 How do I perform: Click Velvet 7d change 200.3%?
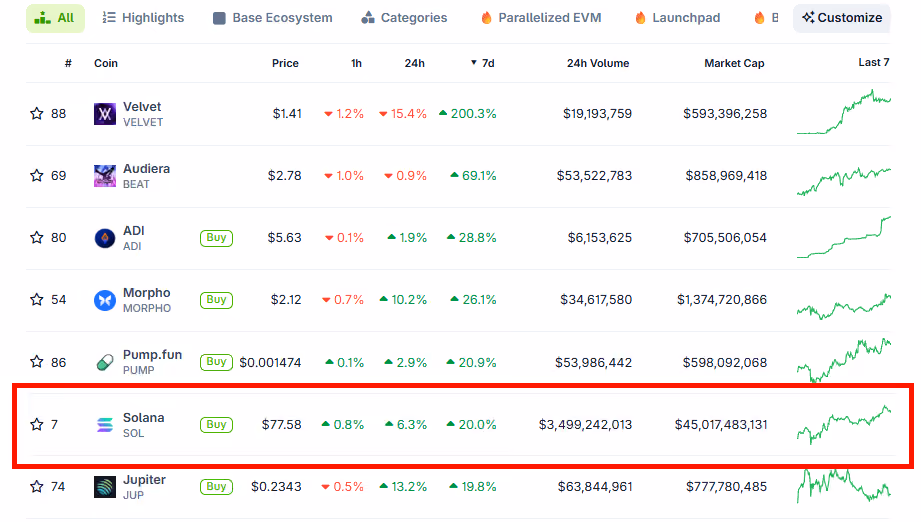pos(468,114)
